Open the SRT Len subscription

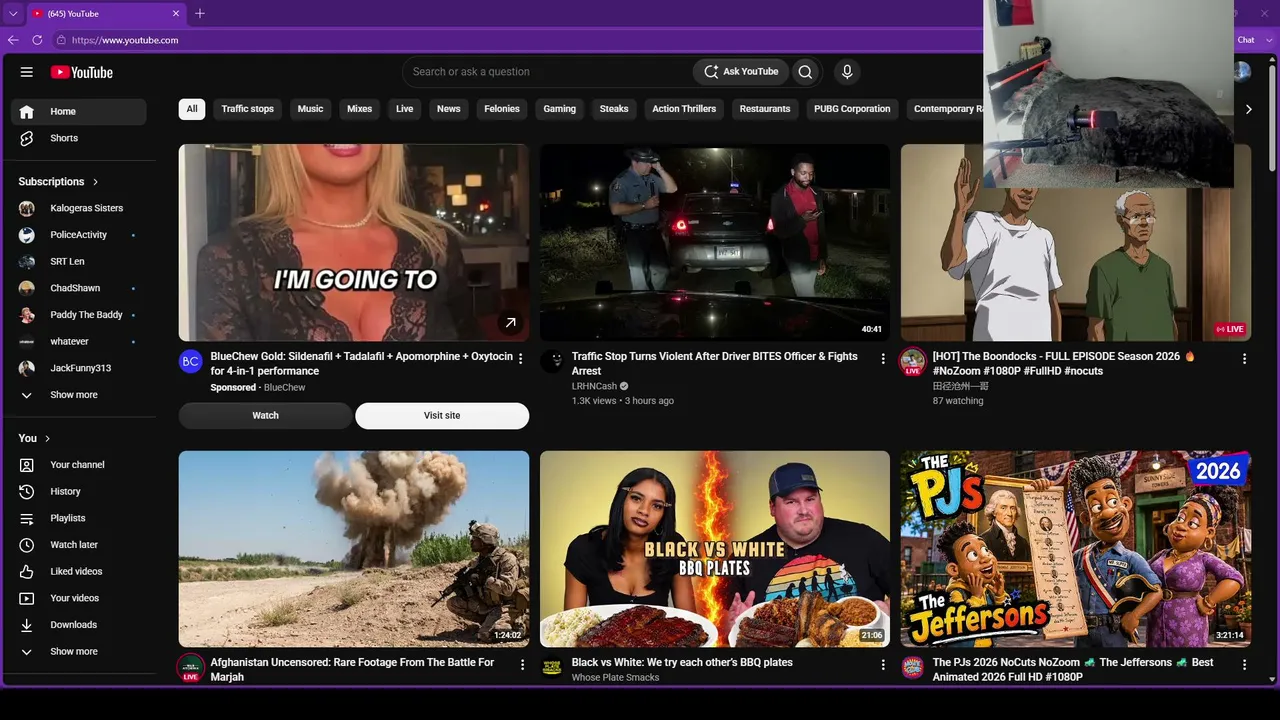[79, 261]
